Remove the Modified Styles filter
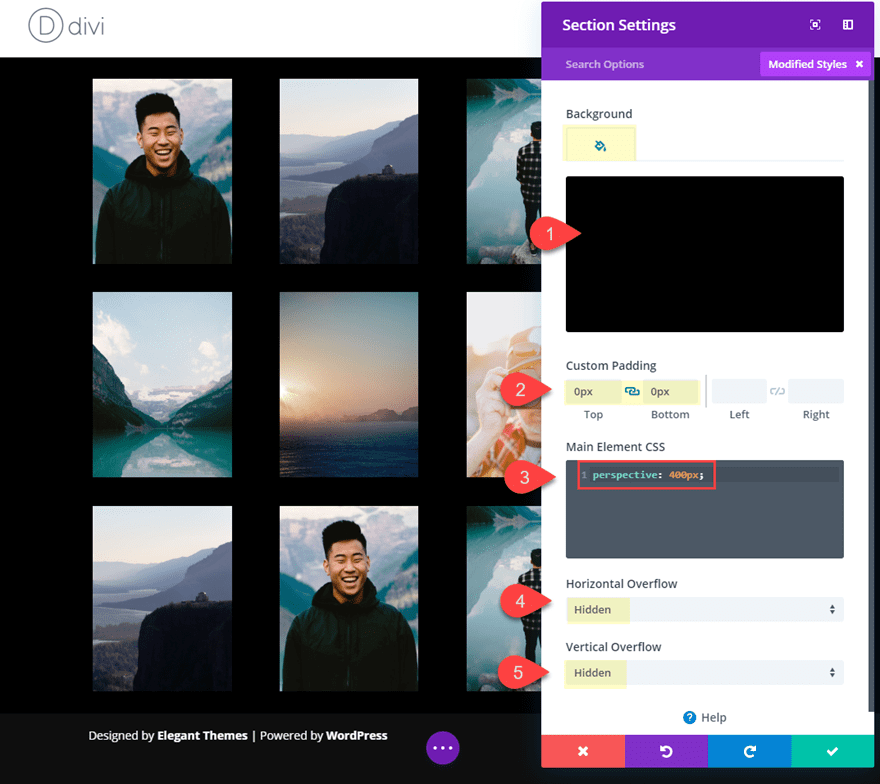 tap(860, 64)
